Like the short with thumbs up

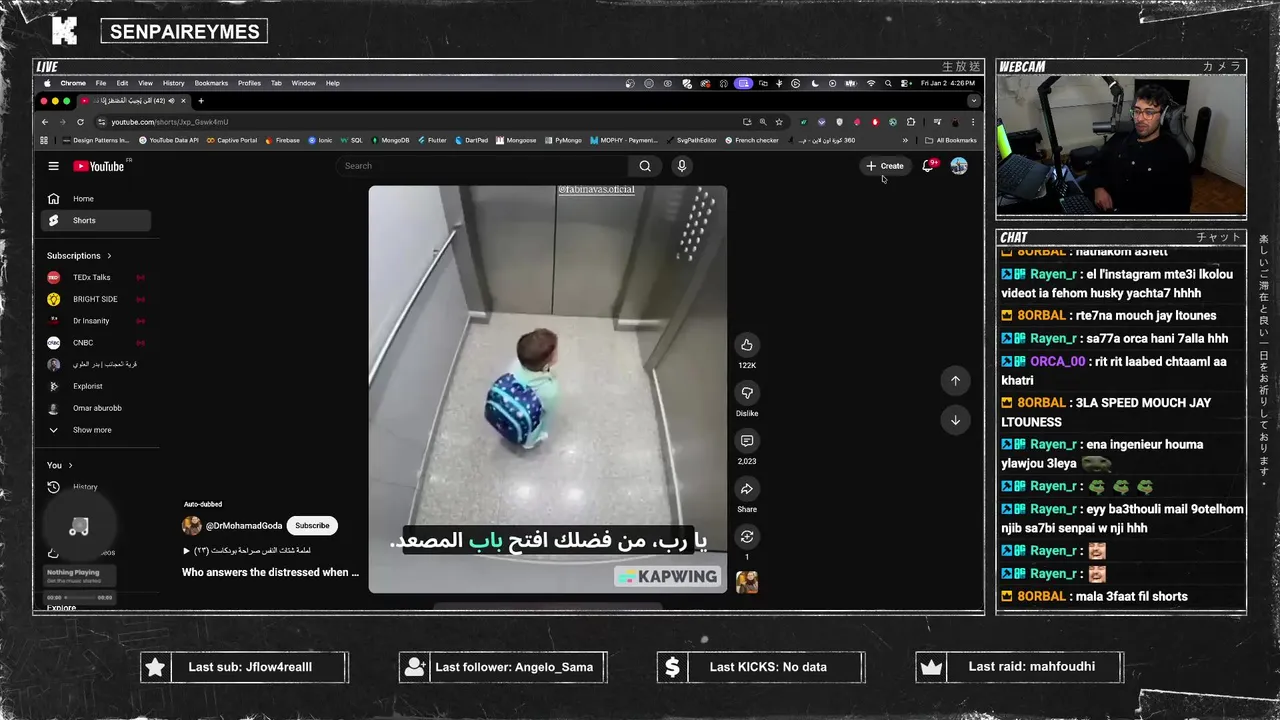tap(747, 345)
